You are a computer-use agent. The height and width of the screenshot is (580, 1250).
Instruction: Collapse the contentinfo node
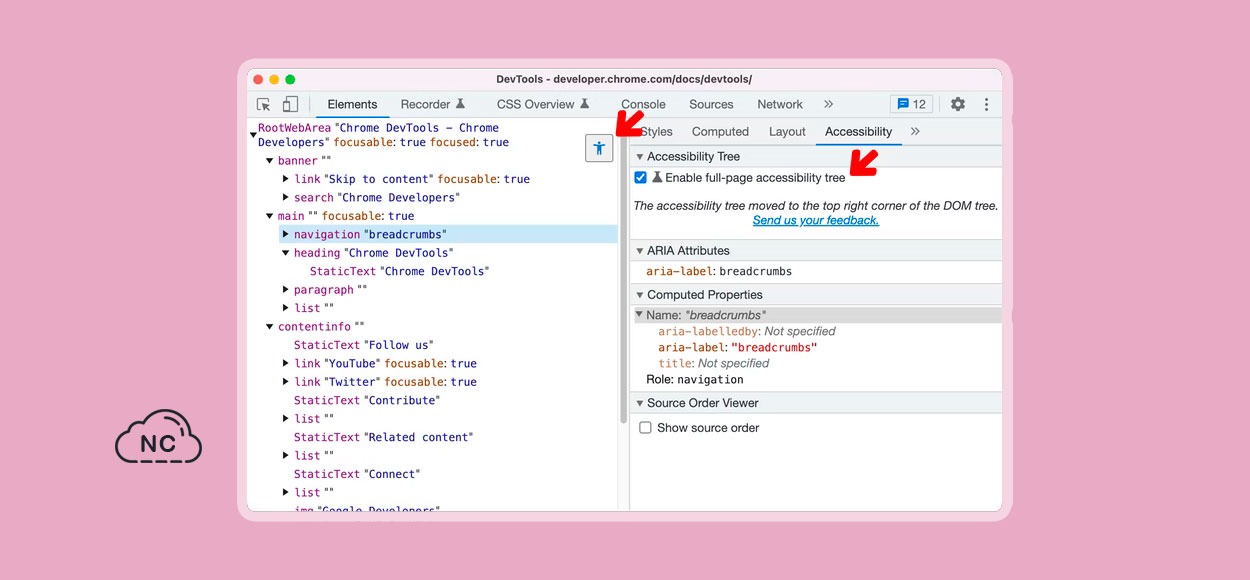269,326
